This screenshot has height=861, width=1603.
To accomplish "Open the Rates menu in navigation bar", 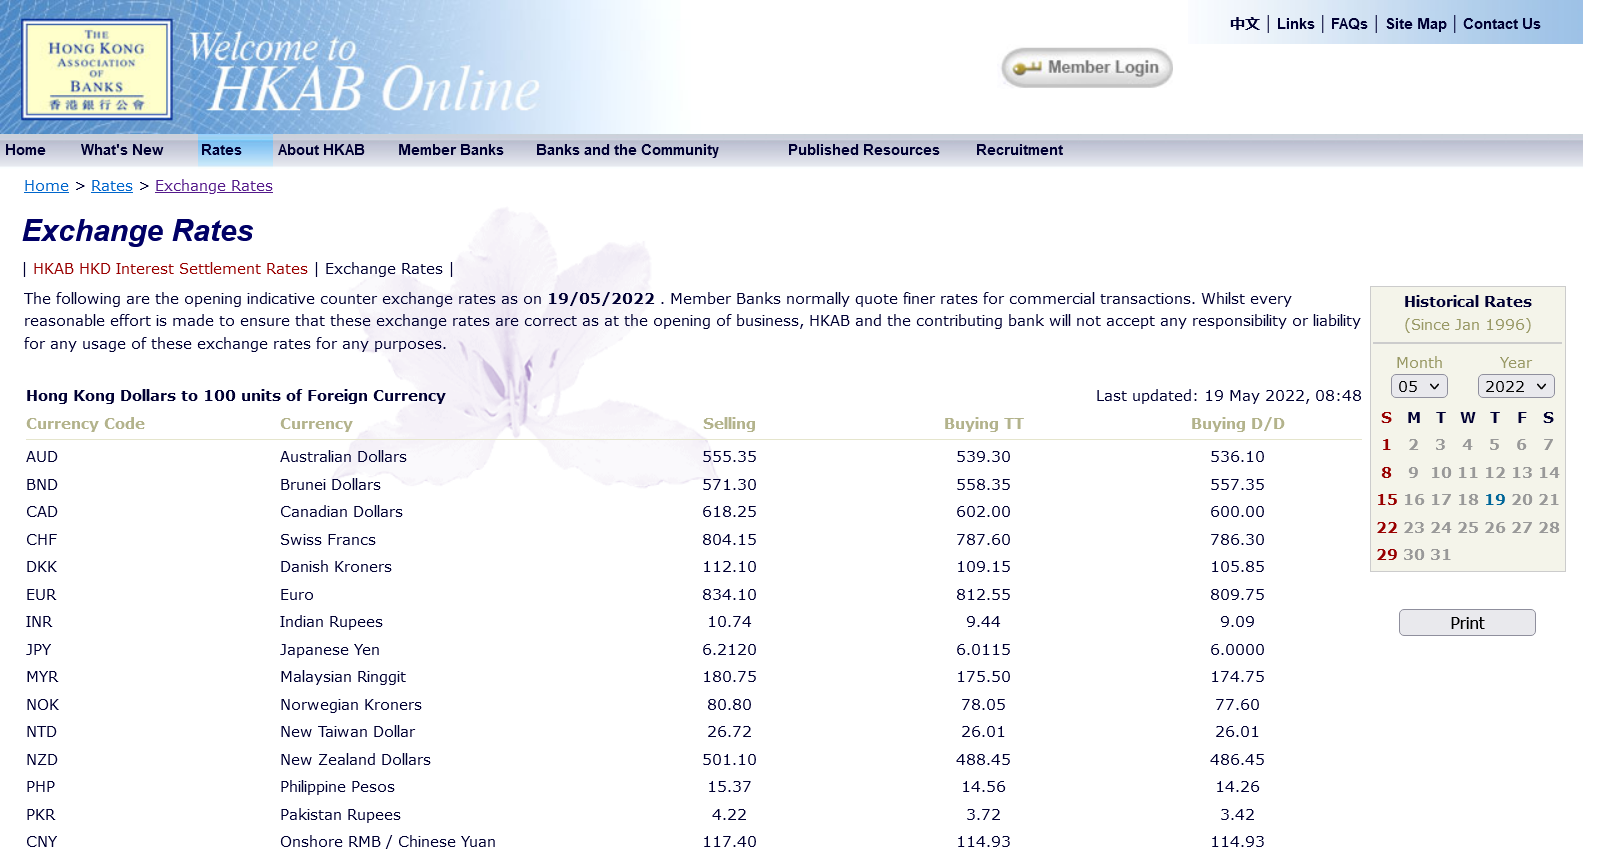I will (221, 150).
